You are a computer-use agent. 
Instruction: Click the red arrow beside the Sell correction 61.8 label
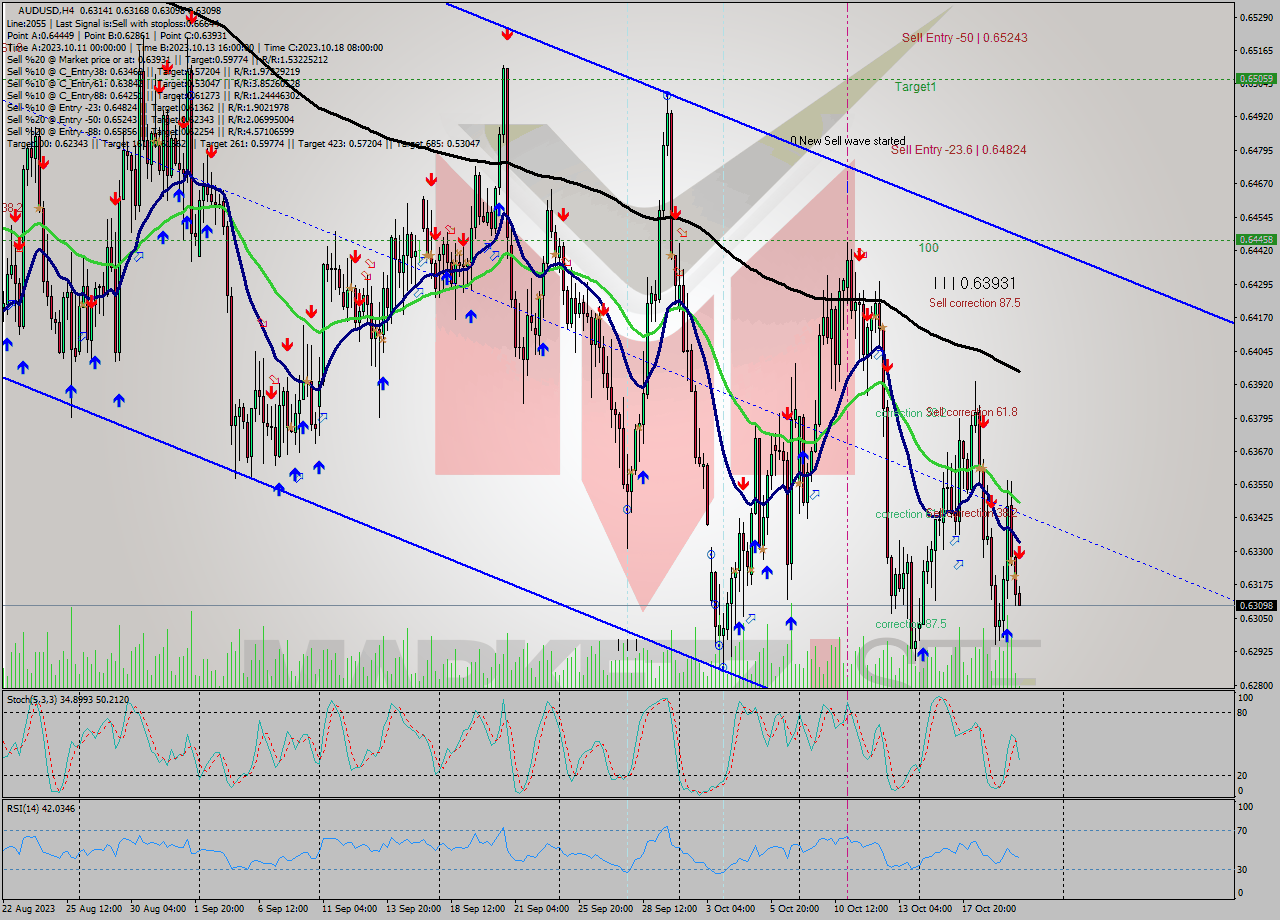pos(984,422)
